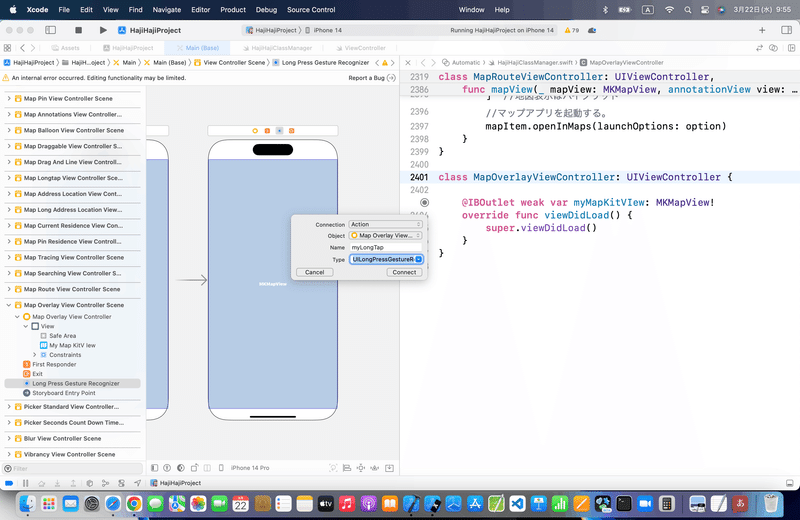Switch to the HajiHajiClassManager tab
The width and height of the screenshot is (800, 520).
click(277, 48)
